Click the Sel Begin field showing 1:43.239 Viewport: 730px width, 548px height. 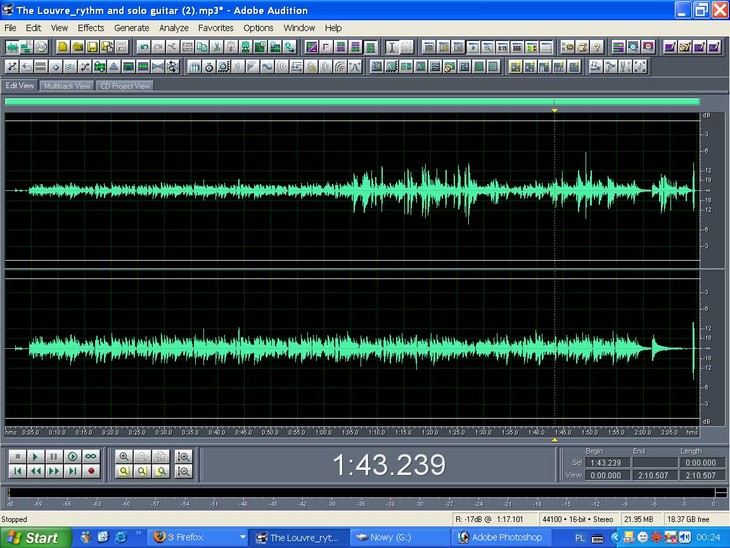[x=606, y=463]
